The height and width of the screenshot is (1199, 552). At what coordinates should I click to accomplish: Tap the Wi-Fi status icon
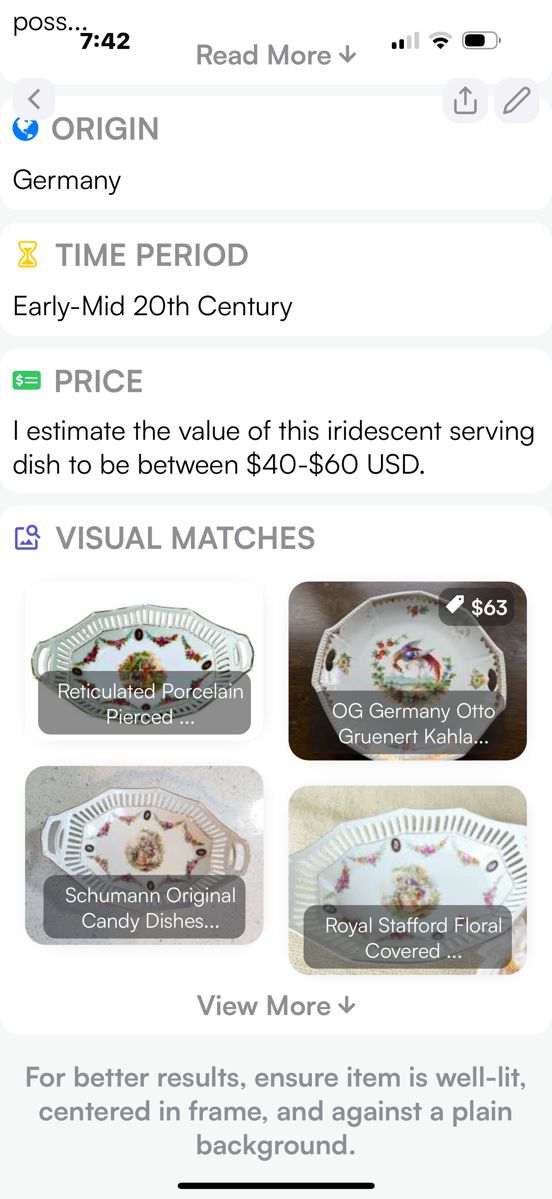tap(440, 41)
